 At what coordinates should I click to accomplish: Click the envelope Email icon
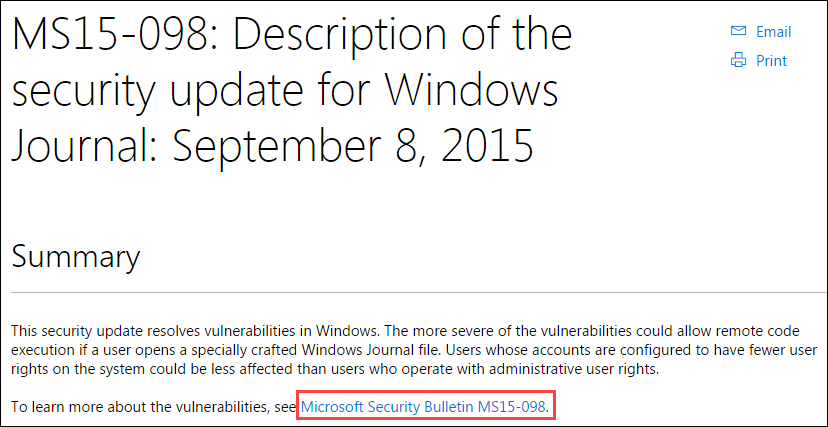[738, 32]
